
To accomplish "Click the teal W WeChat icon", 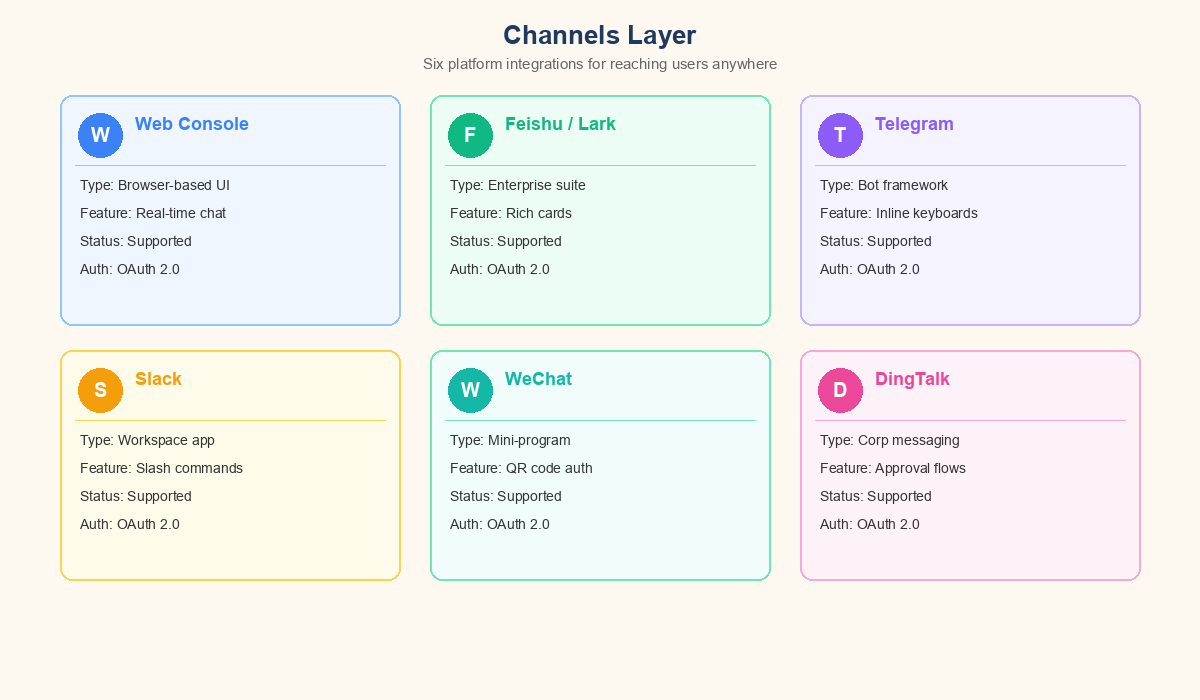I will click(x=470, y=390).
